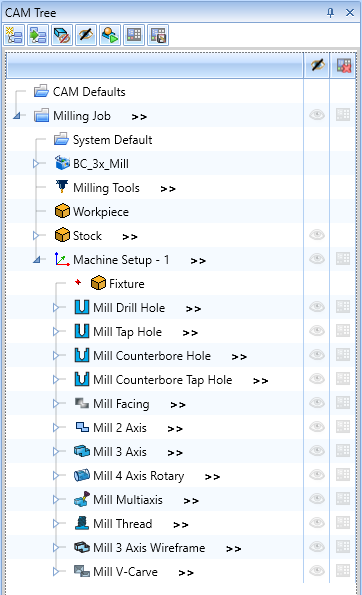Screen dimensions: 362x595
Task: Toggle visibility eye for Machine Setup - 1
Action: click(x=317, y=259)
